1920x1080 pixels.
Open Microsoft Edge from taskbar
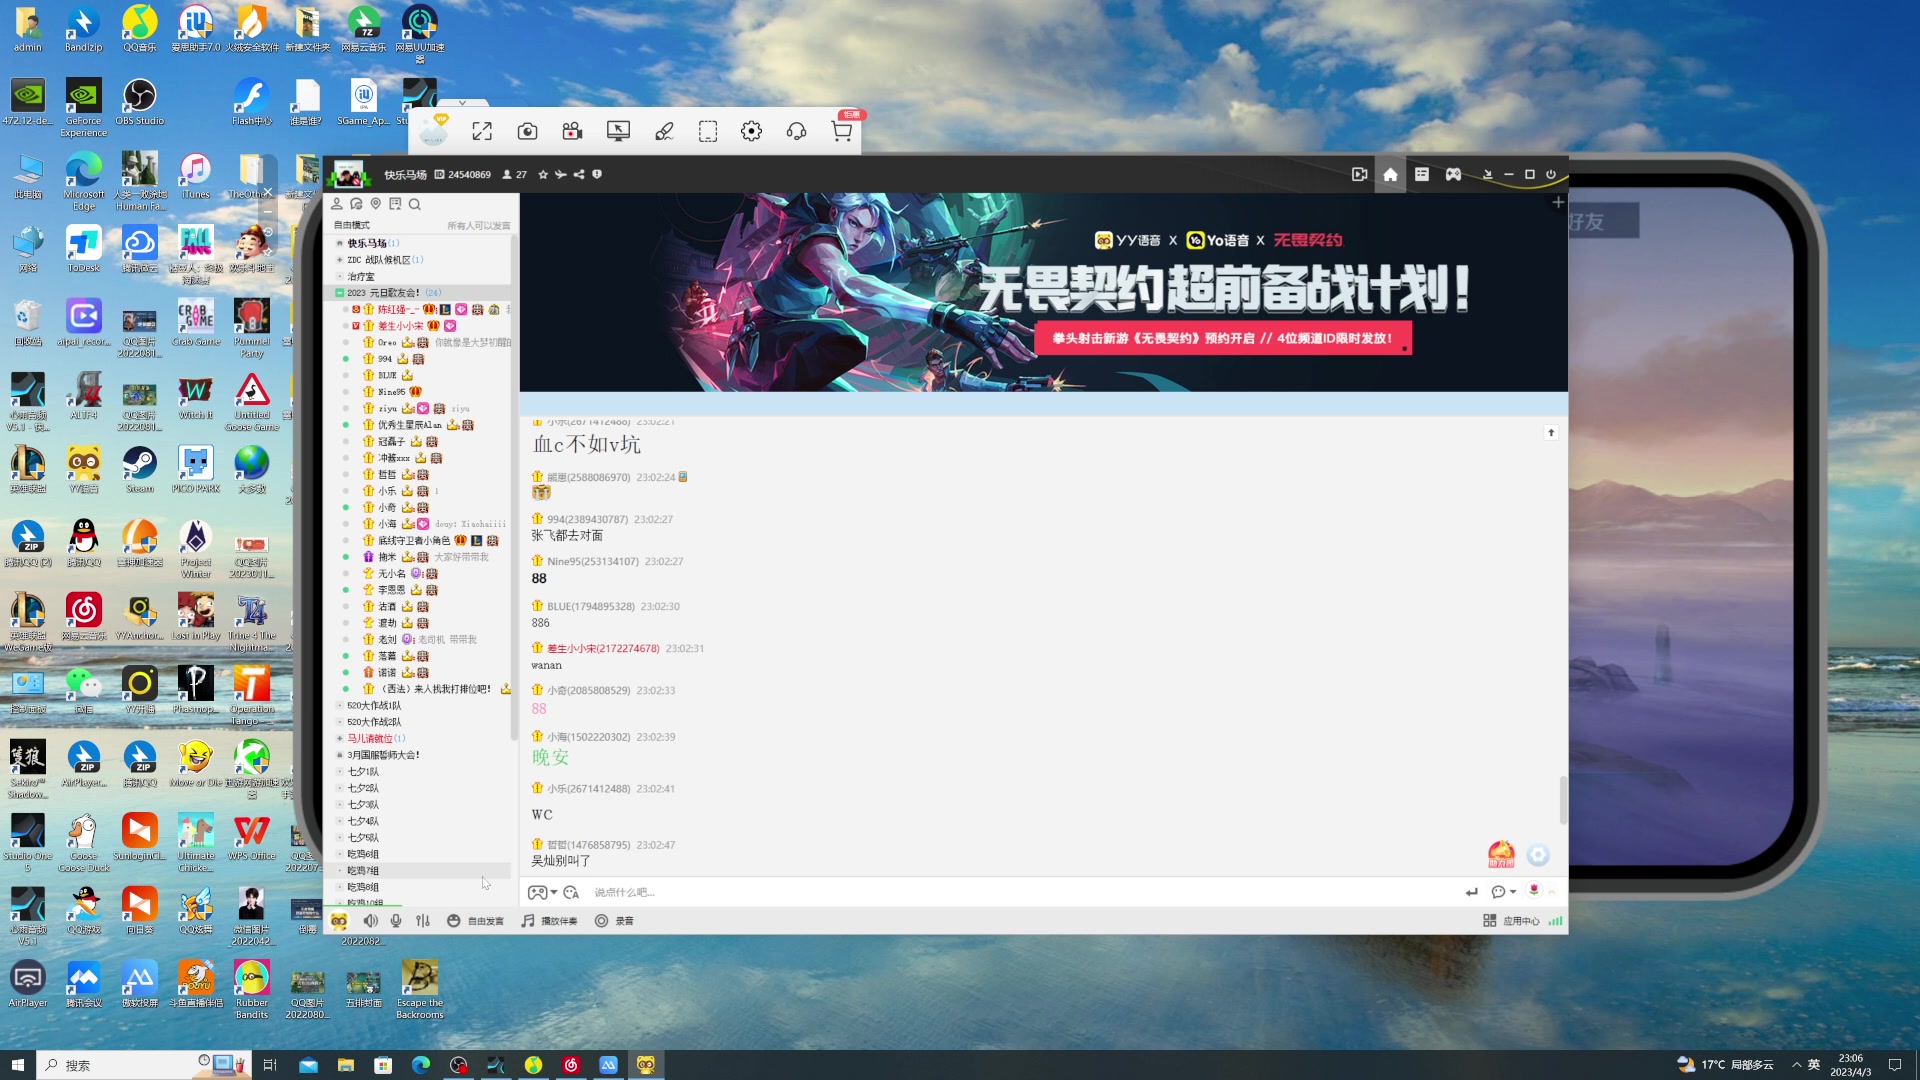[420, 1065]
